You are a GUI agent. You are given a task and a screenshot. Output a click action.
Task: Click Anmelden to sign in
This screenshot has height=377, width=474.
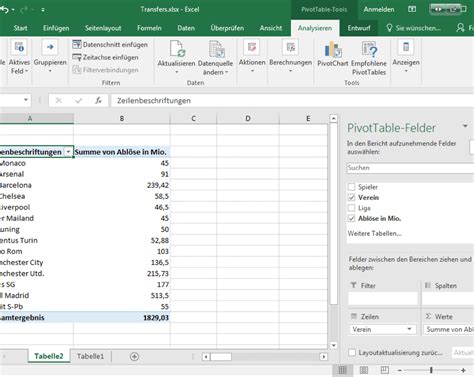tap(379, 9)
